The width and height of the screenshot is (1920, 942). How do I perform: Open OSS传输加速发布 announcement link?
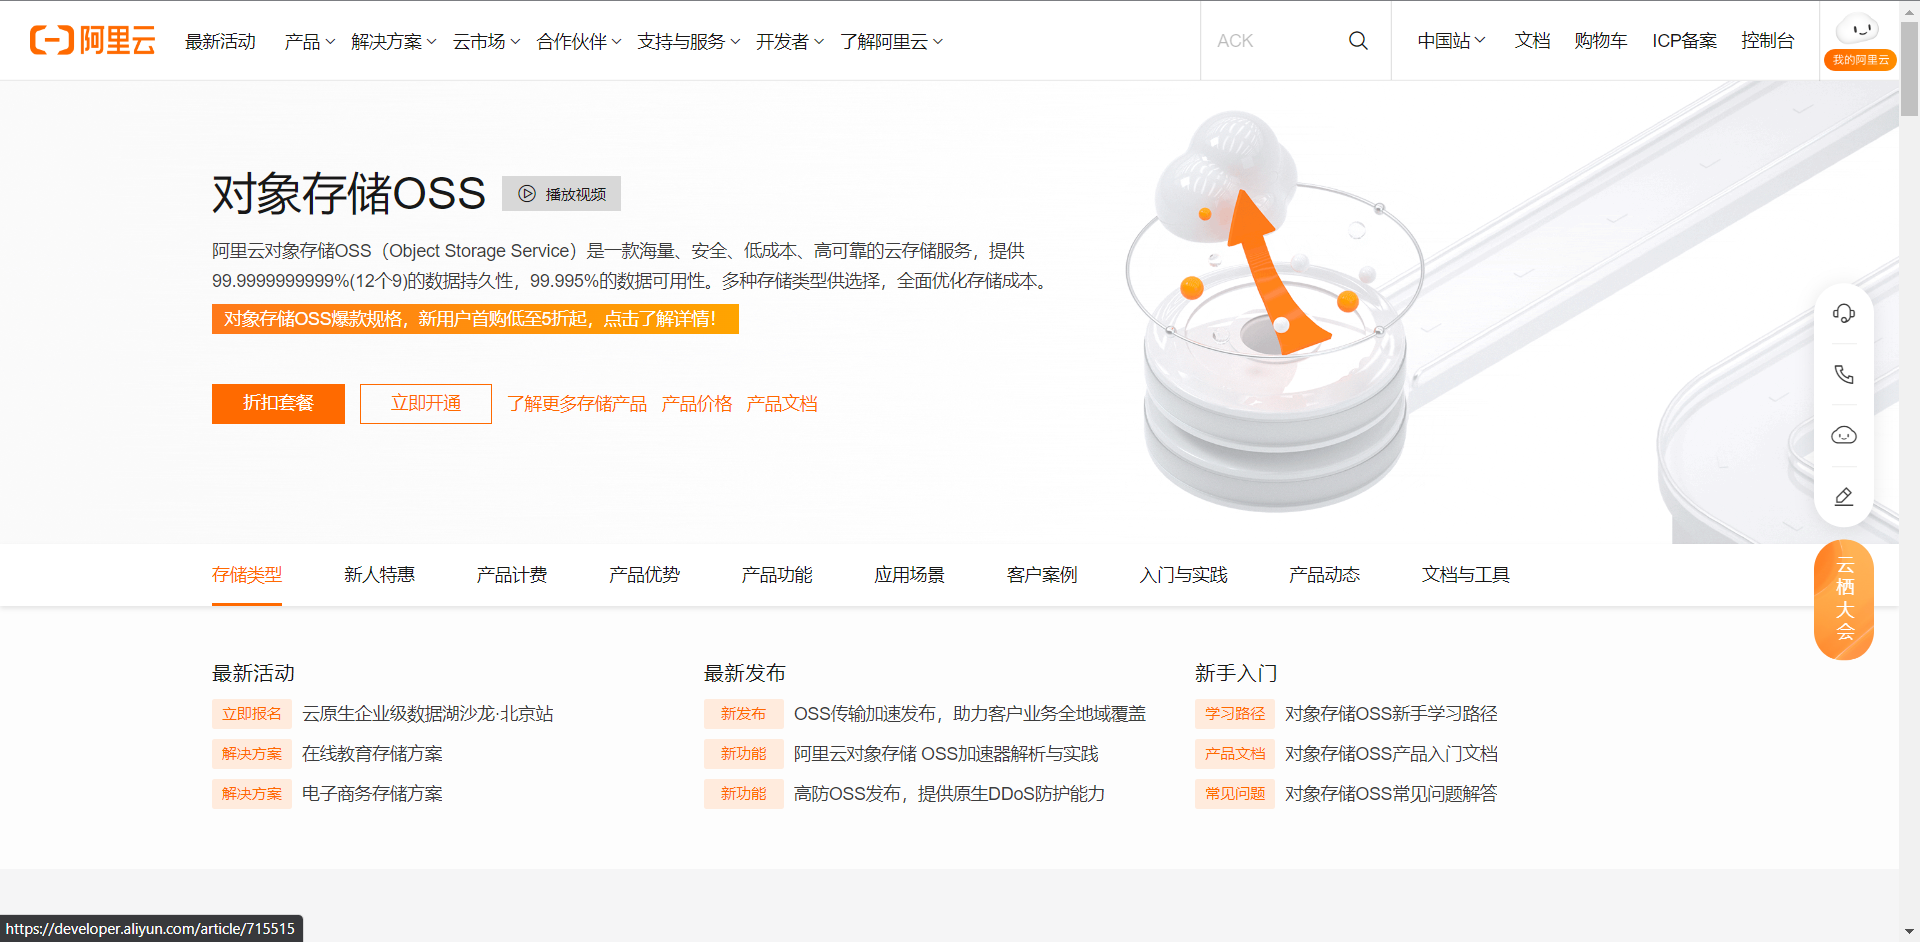(970, 714)
